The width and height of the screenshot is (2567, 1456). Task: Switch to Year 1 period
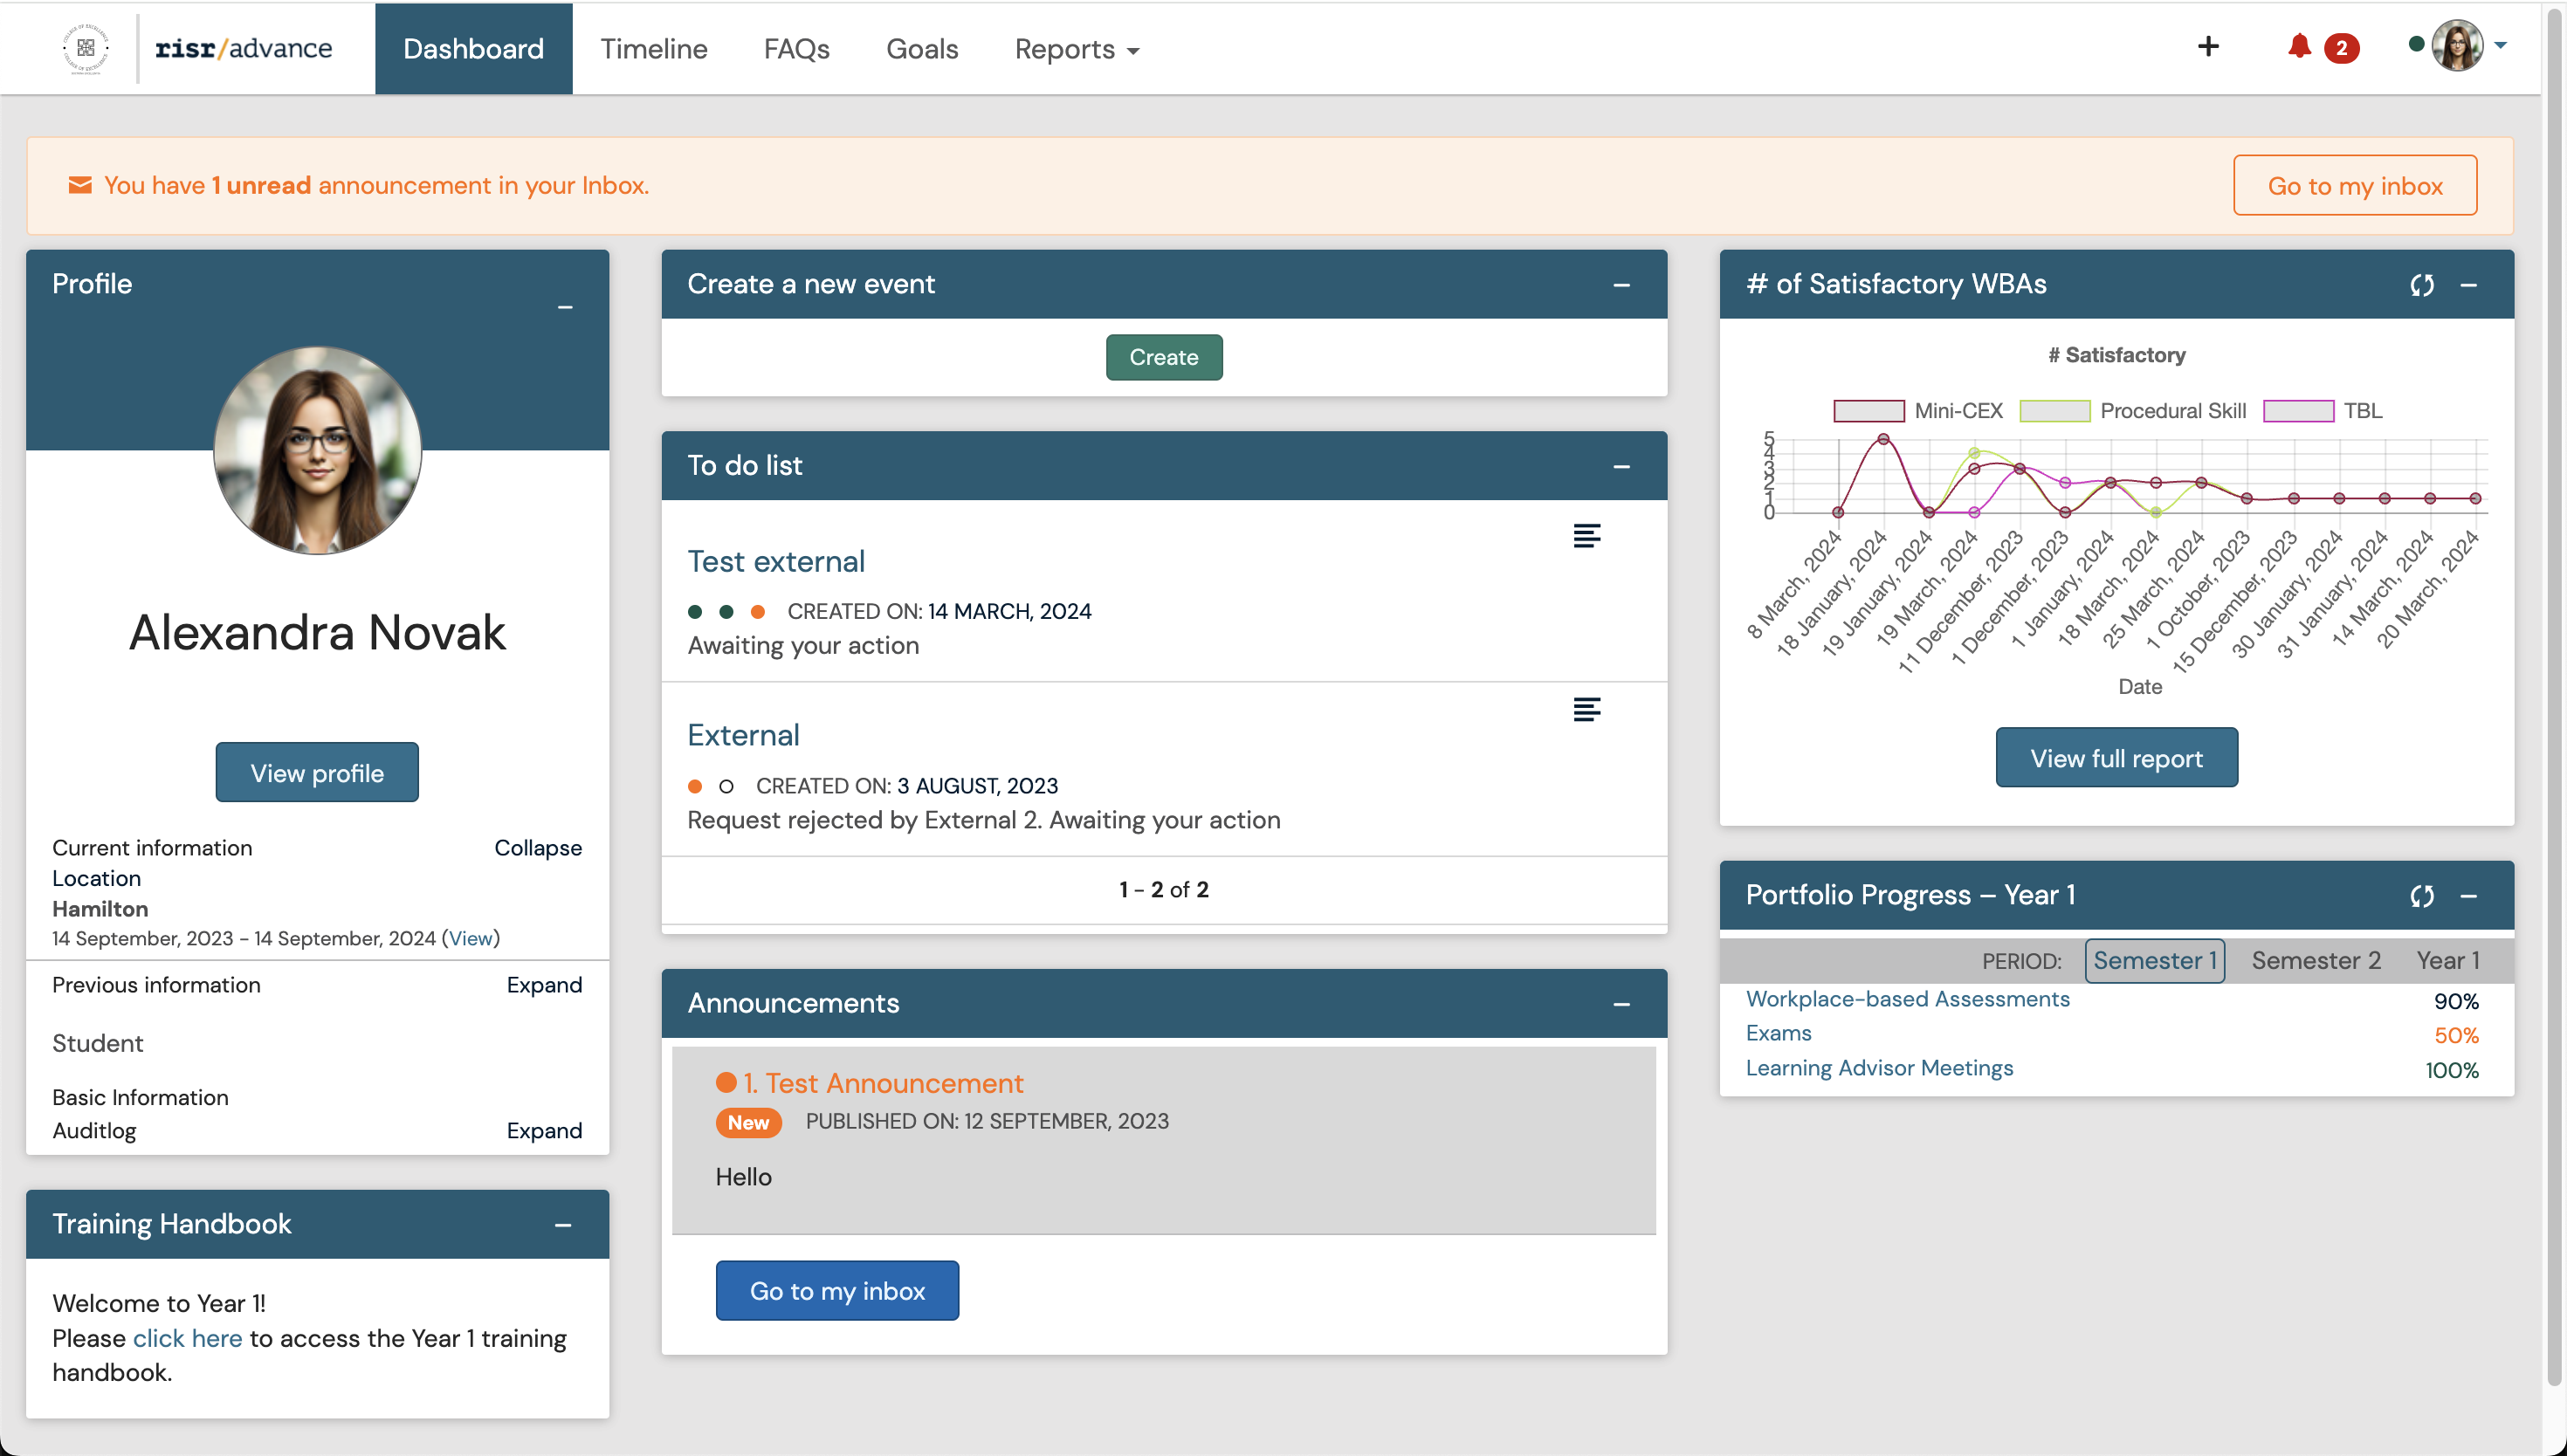point(2447,960)
